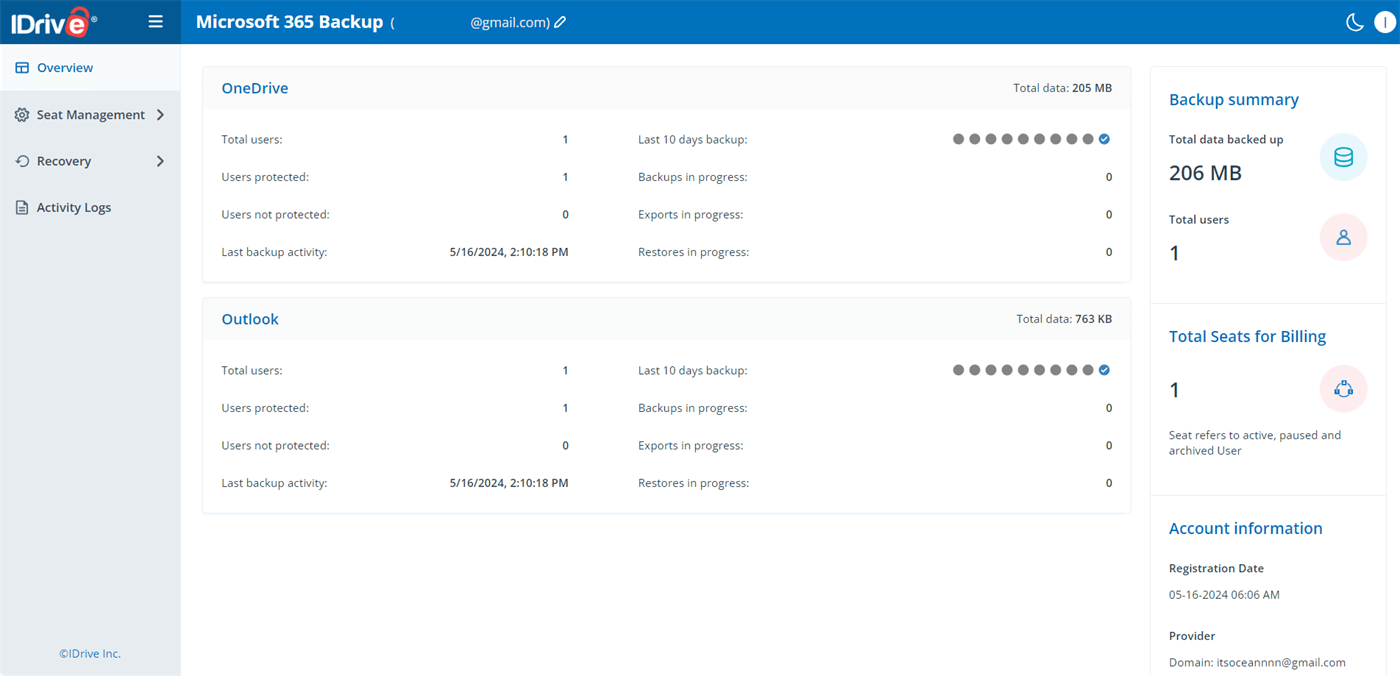Click Microsoft 365 Backup title
The height and width of the screenshot is (676, 1400).
[x=289, y=22]
